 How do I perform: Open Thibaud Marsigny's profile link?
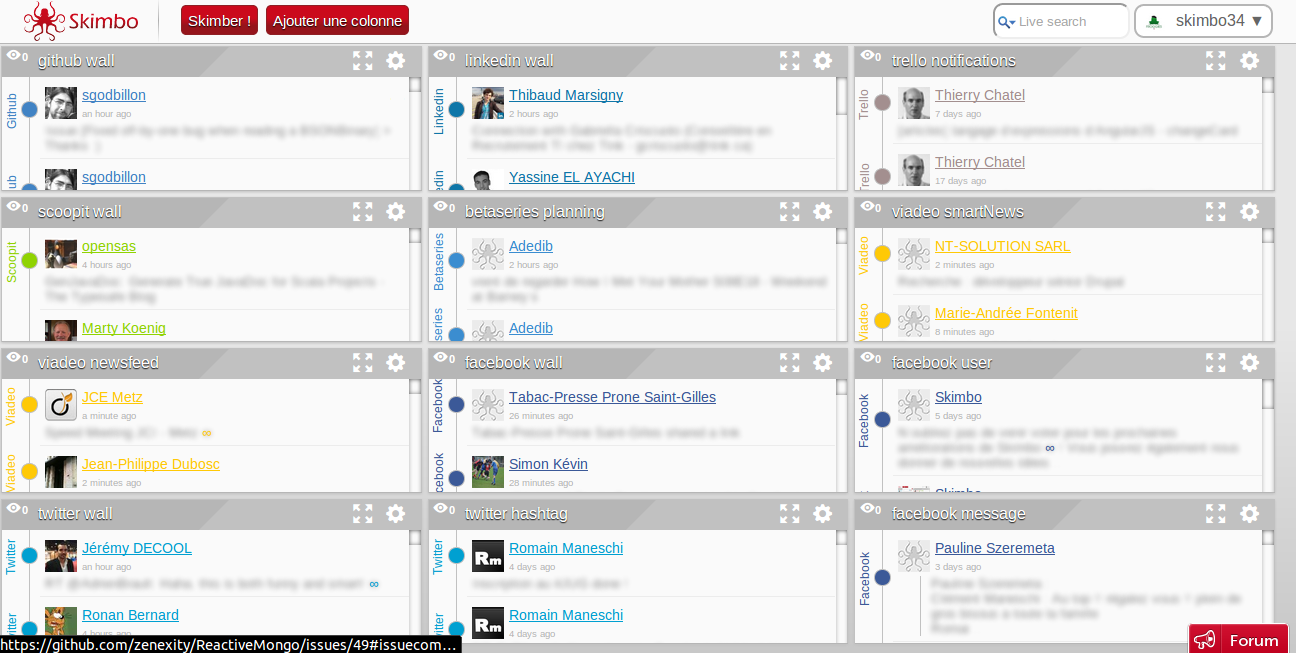(x=566, y=95)
